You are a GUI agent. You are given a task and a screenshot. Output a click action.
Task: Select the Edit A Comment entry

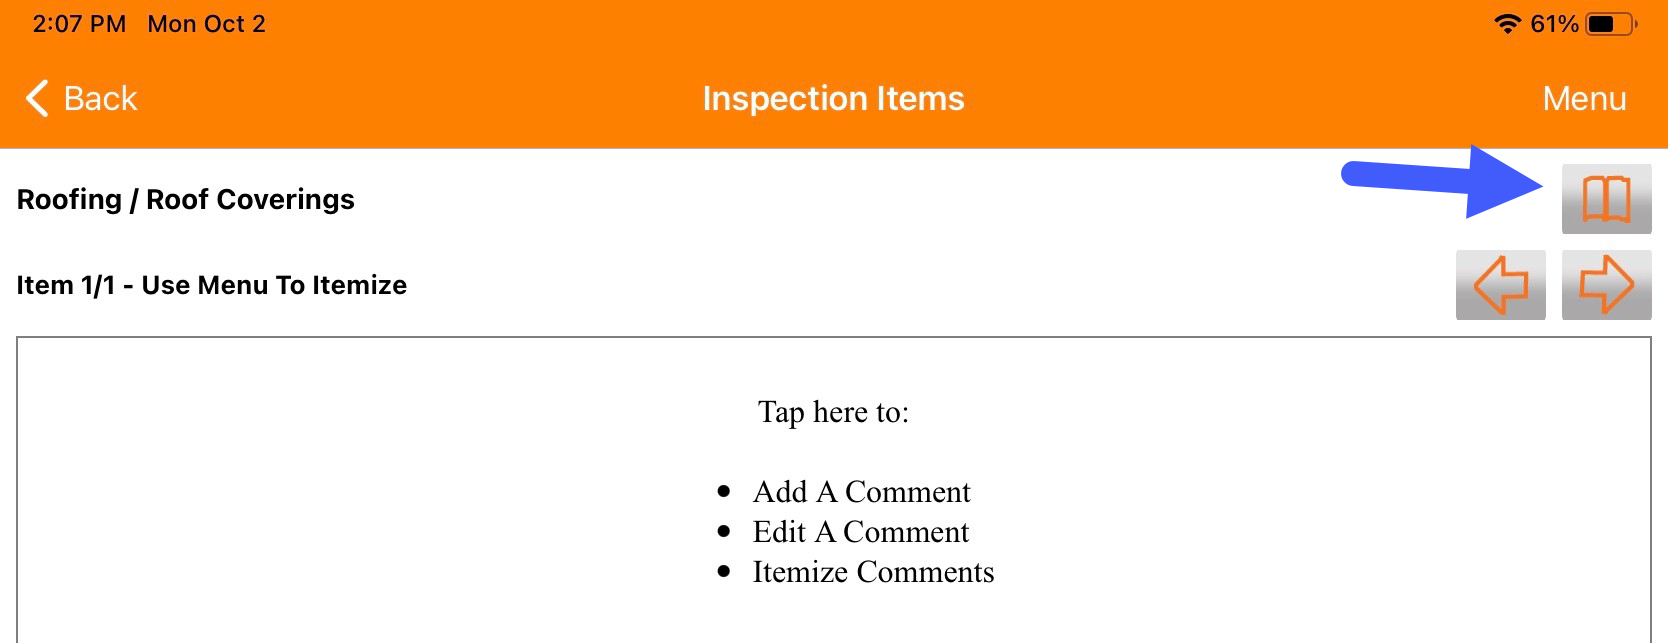click(860, 531)
